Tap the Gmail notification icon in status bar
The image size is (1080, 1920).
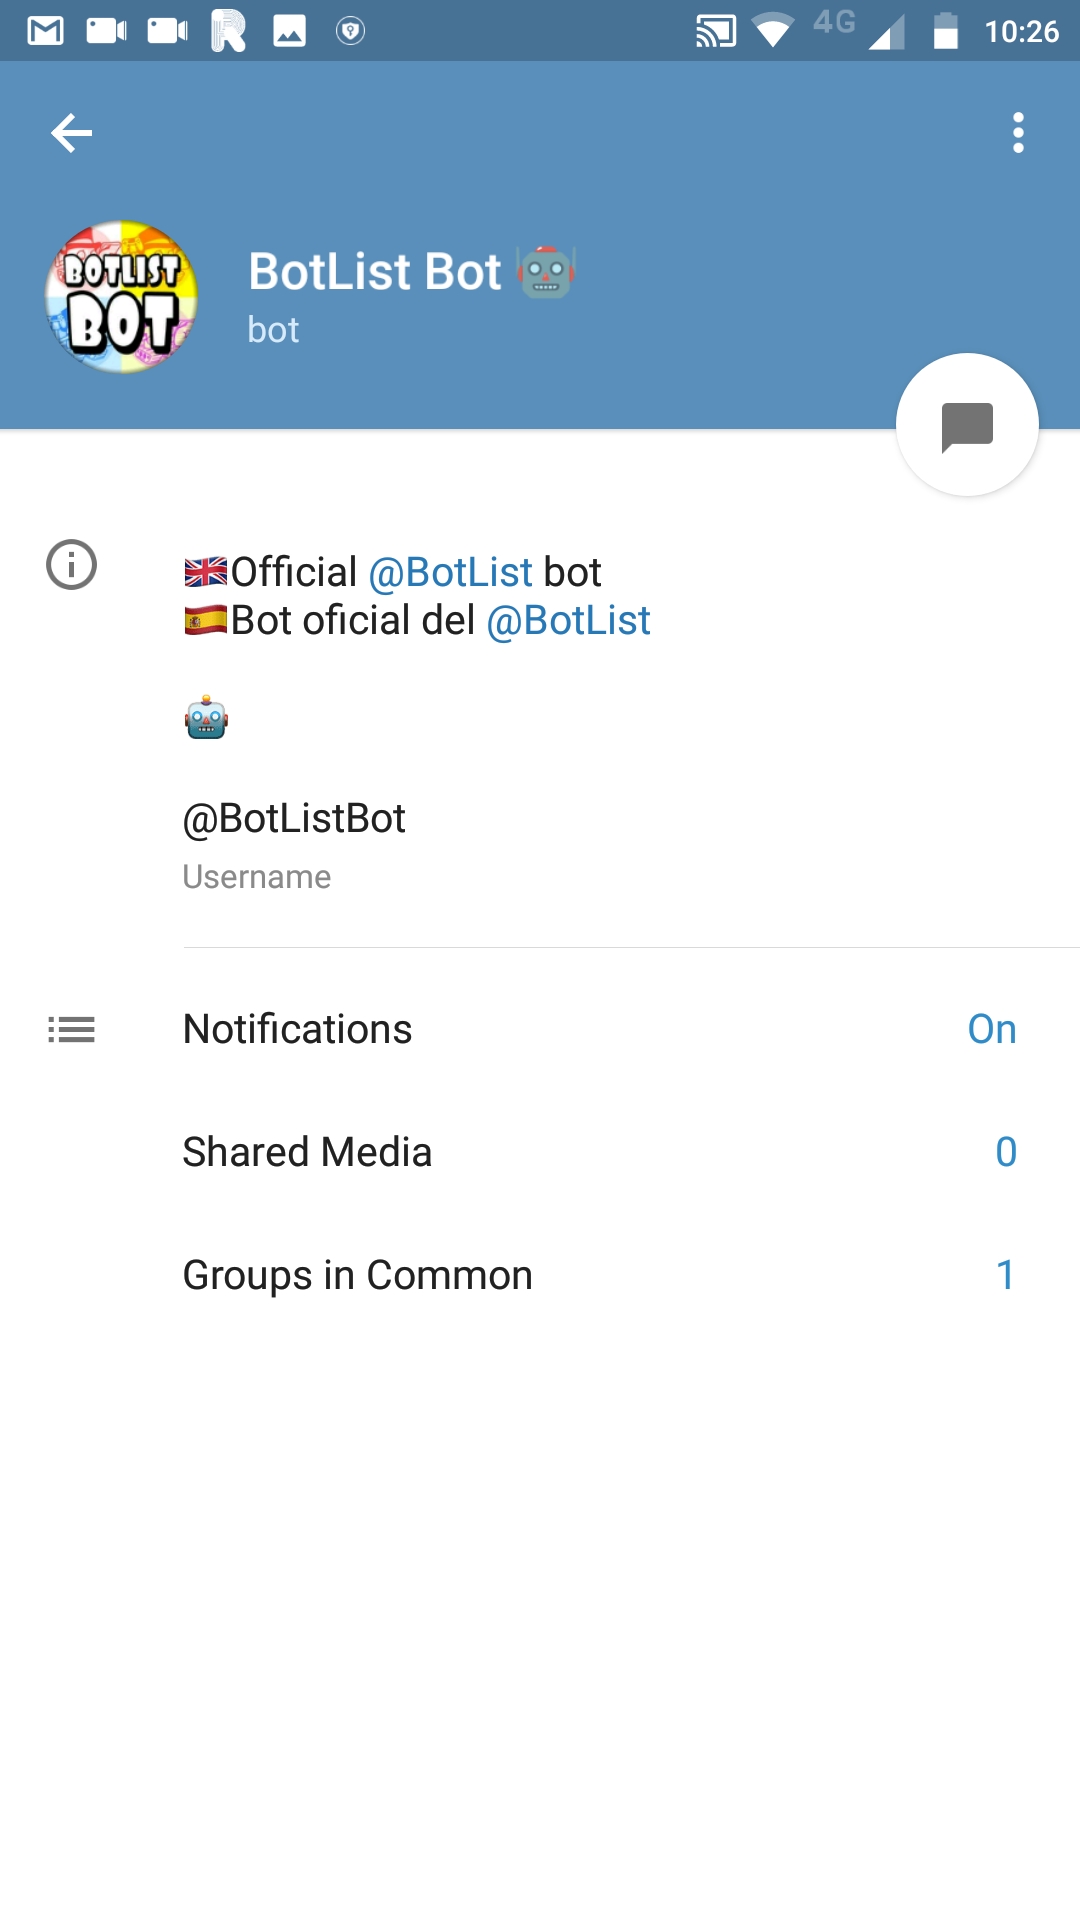pos(45,31)
